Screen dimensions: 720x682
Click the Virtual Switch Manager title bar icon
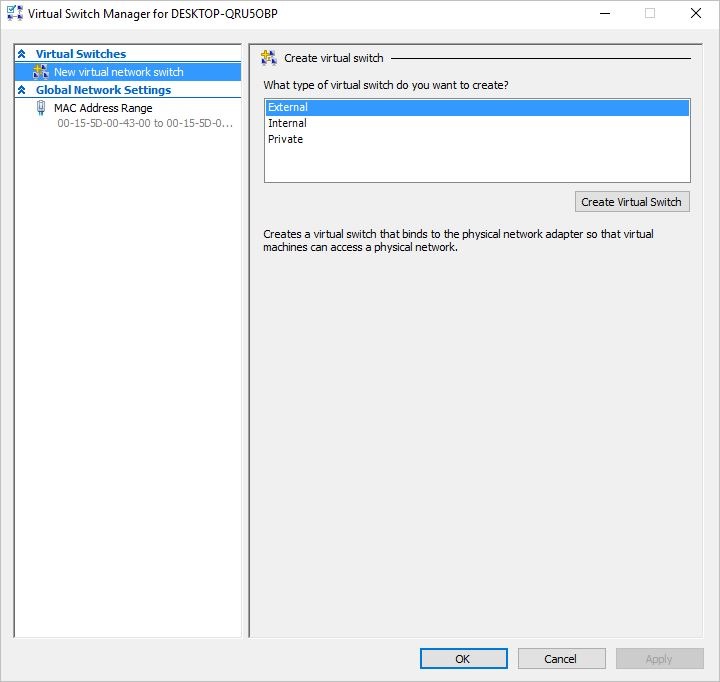(x=14, y=14)
